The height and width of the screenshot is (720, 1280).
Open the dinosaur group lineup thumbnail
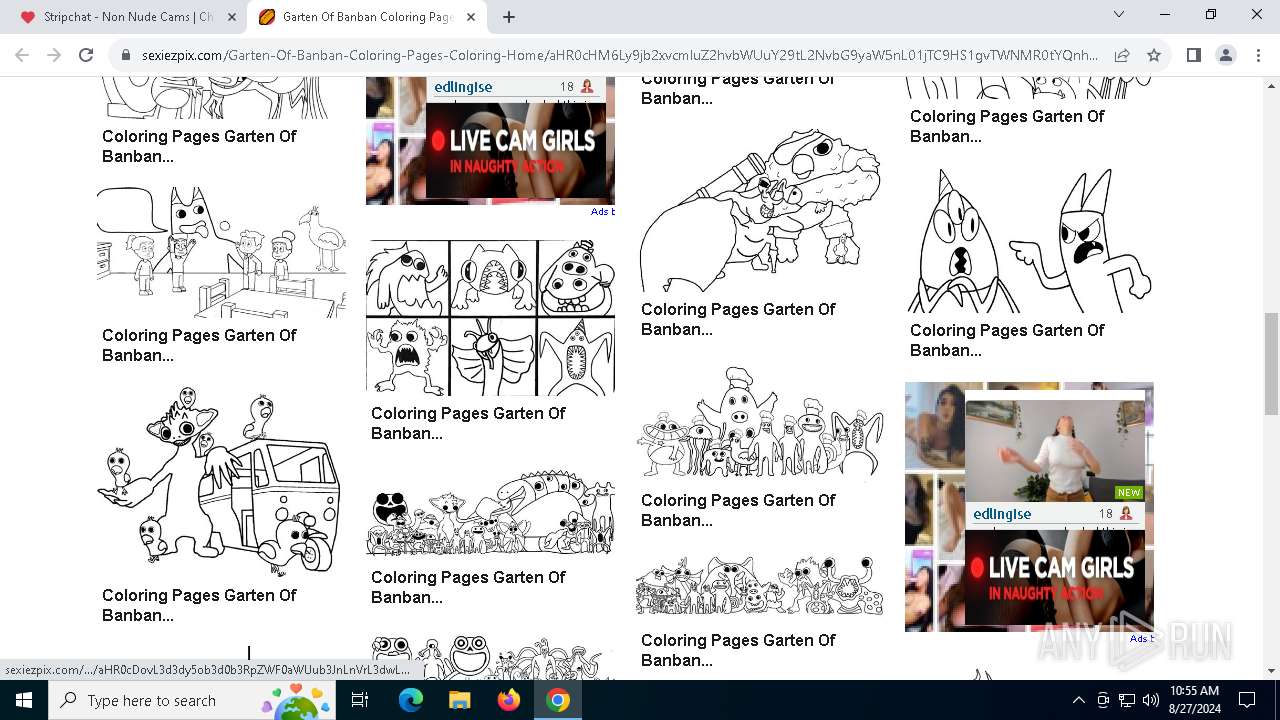coord(490,512)
